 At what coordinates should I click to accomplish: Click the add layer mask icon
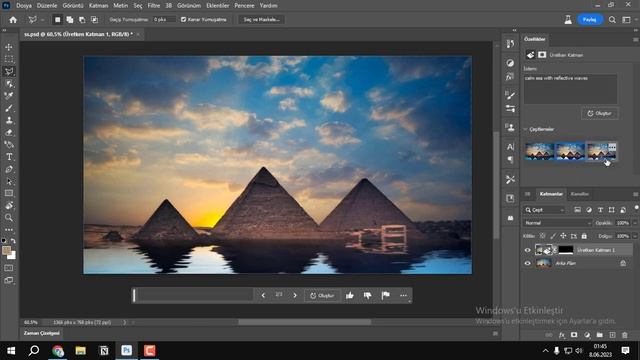point(574,335)
